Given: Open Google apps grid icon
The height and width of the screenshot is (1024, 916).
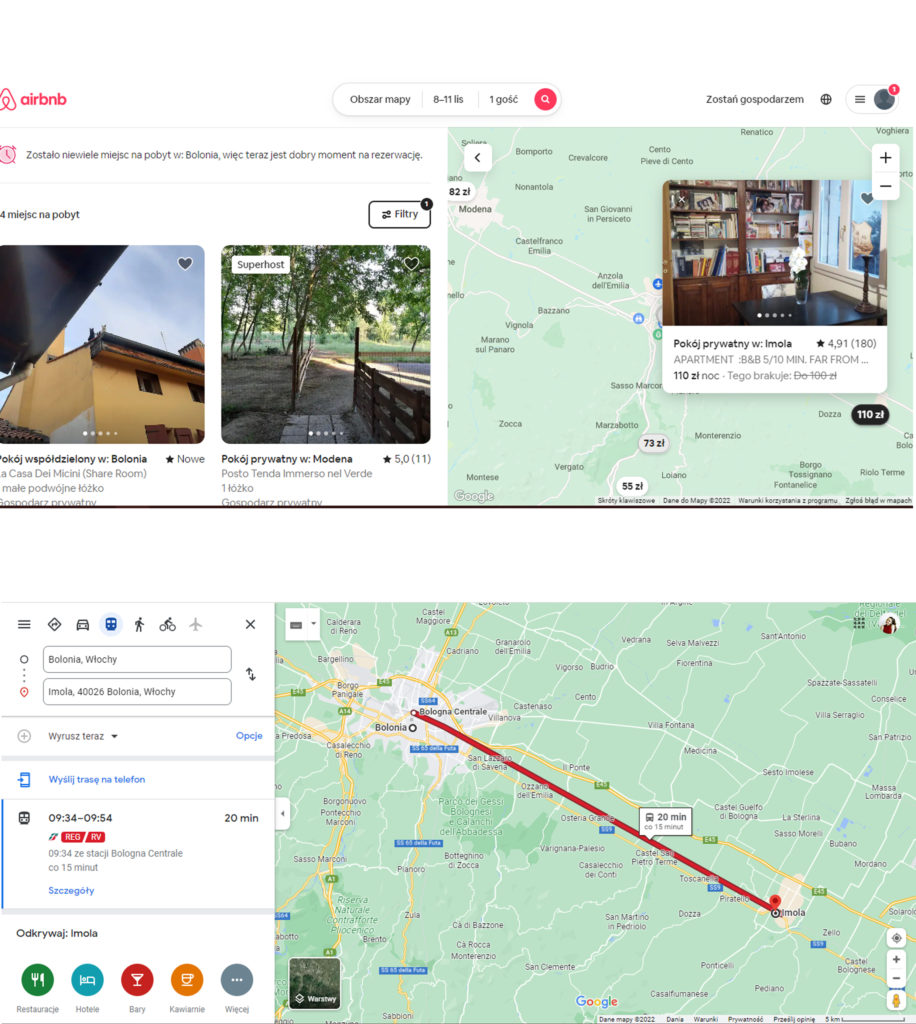Looking at the screenshot, I should point(859,624).
